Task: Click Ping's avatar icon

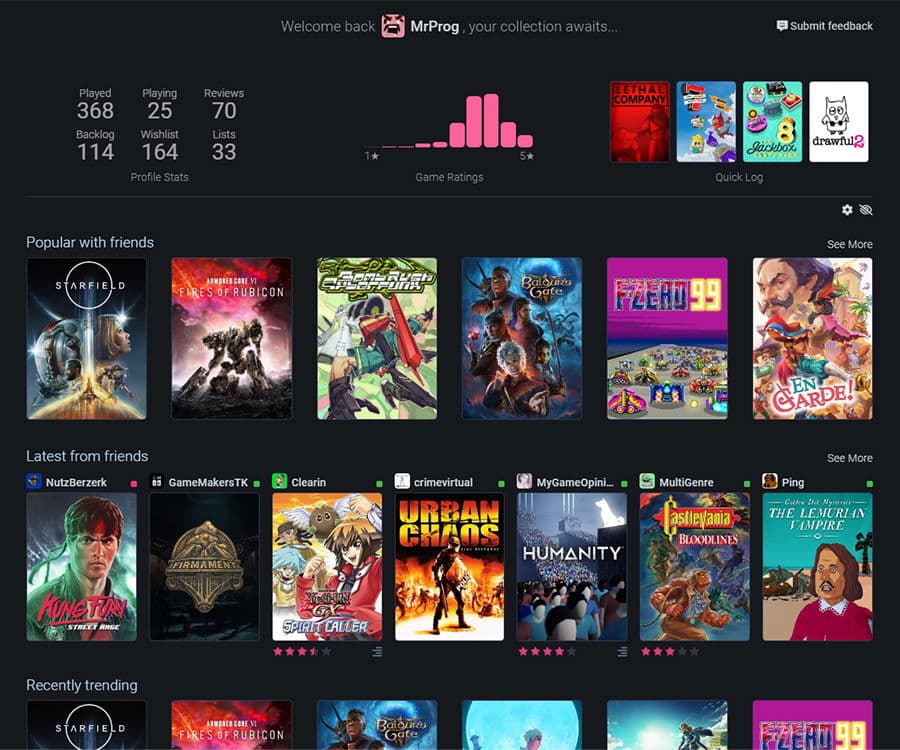Action: click(x=770, y=481)
